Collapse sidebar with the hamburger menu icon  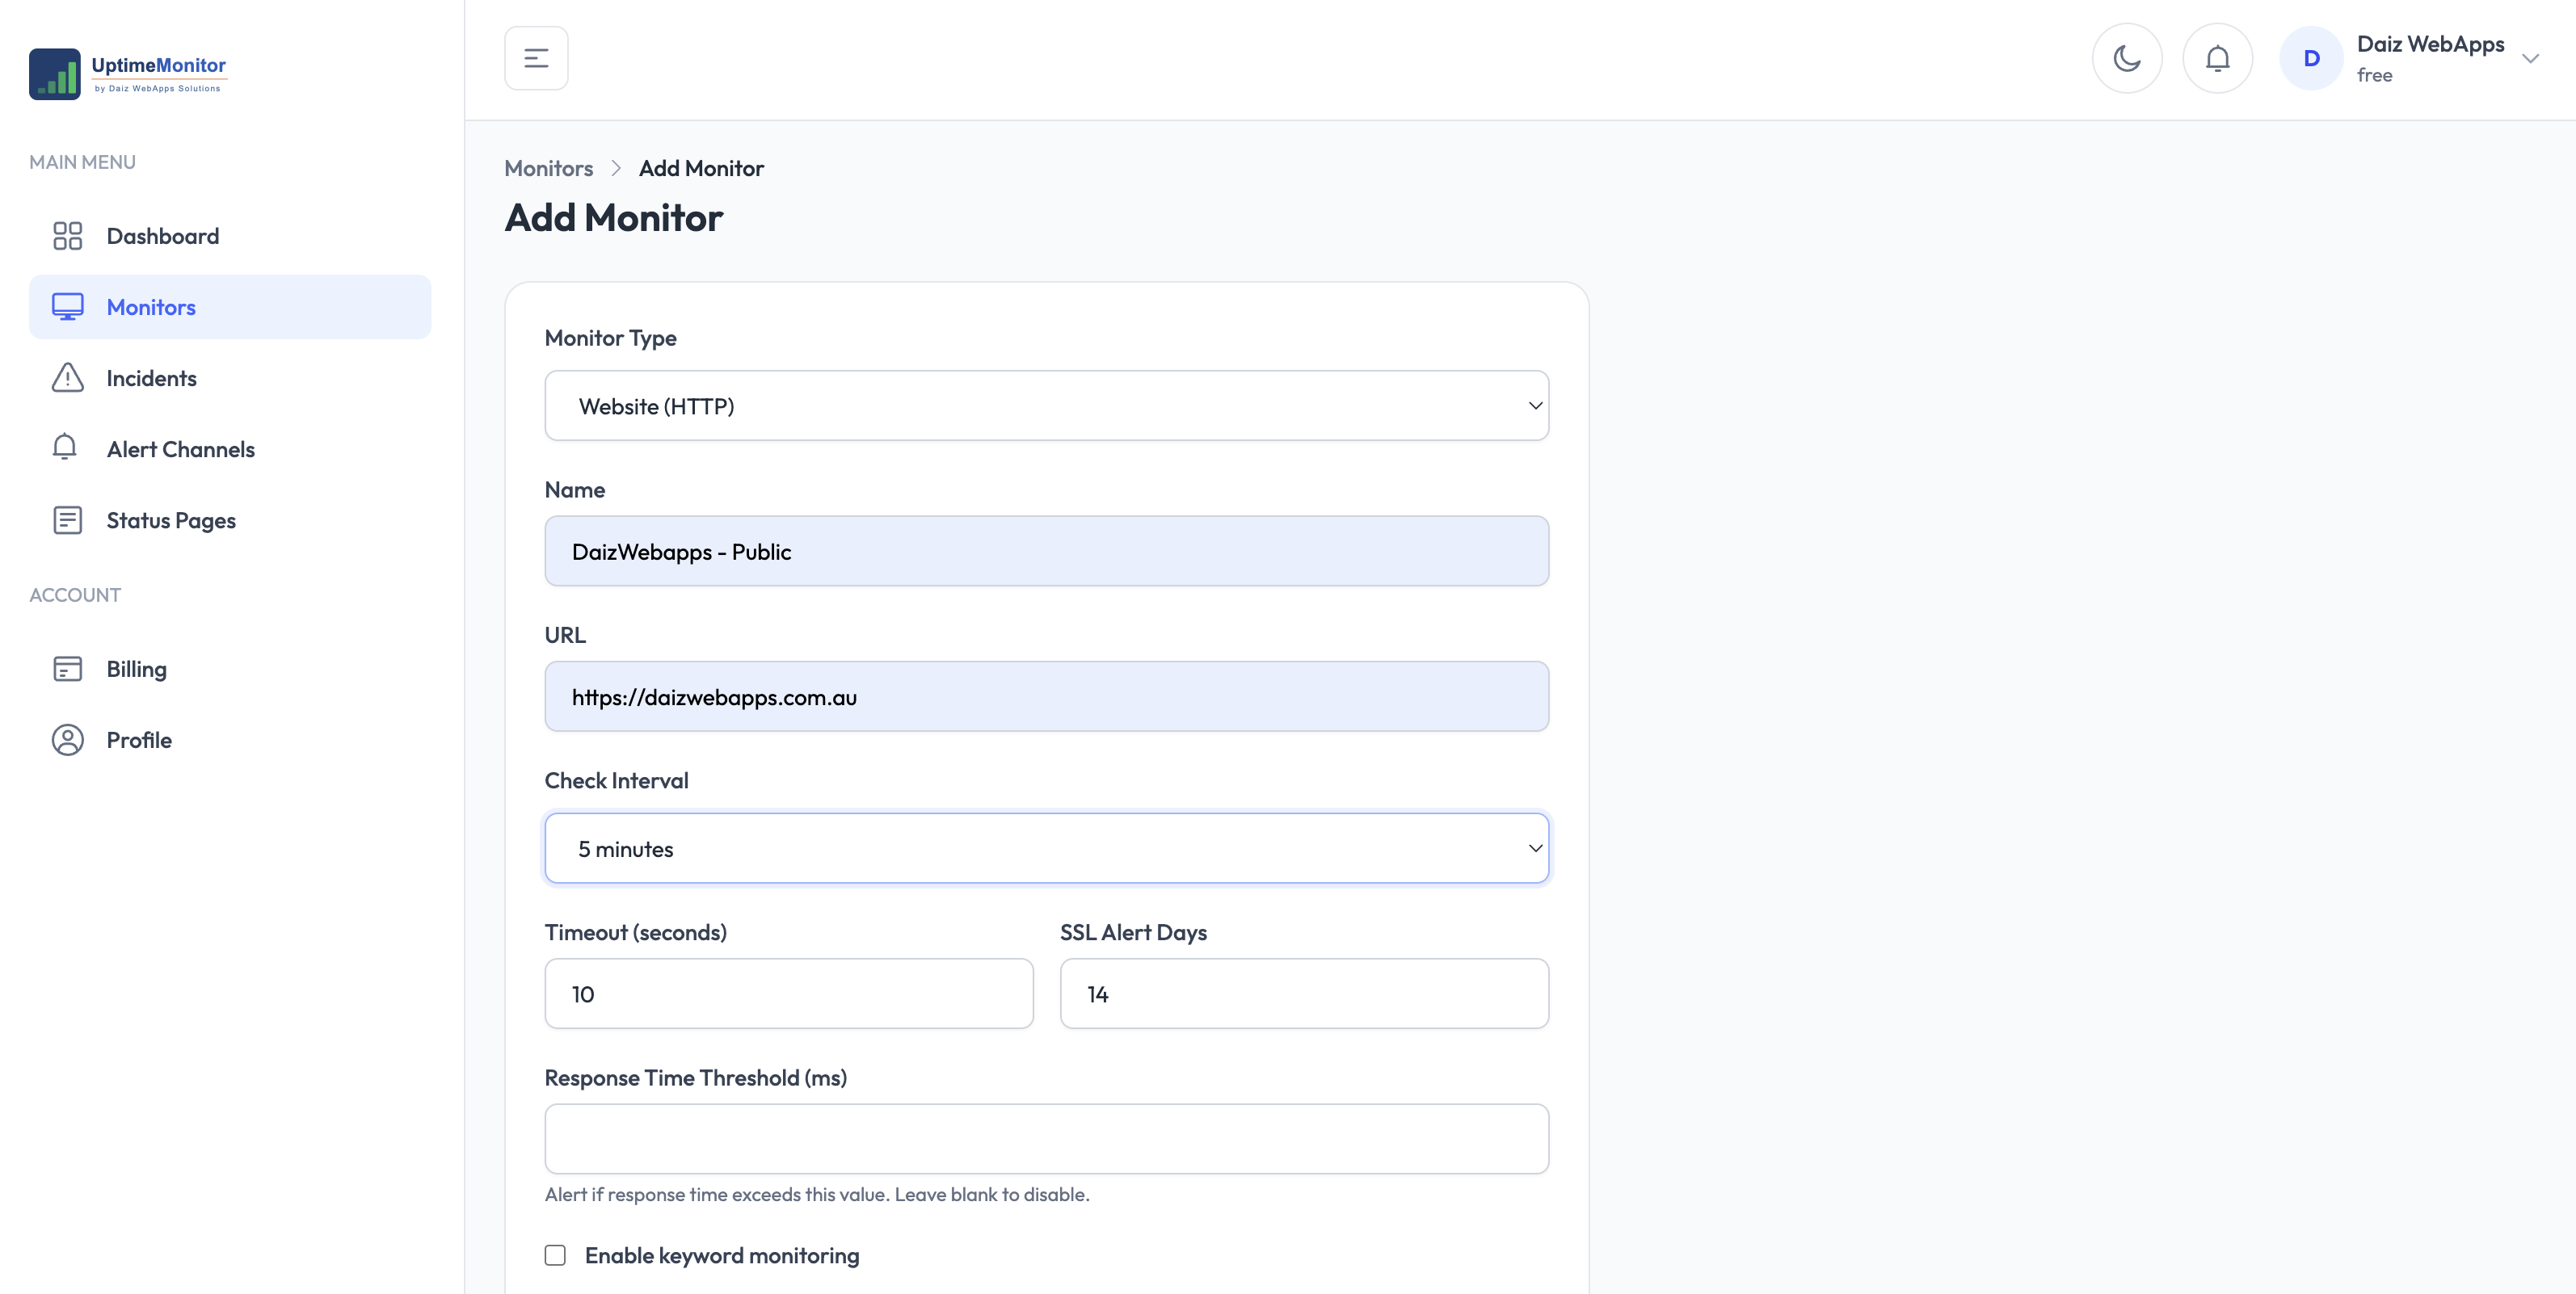(536, 58)
